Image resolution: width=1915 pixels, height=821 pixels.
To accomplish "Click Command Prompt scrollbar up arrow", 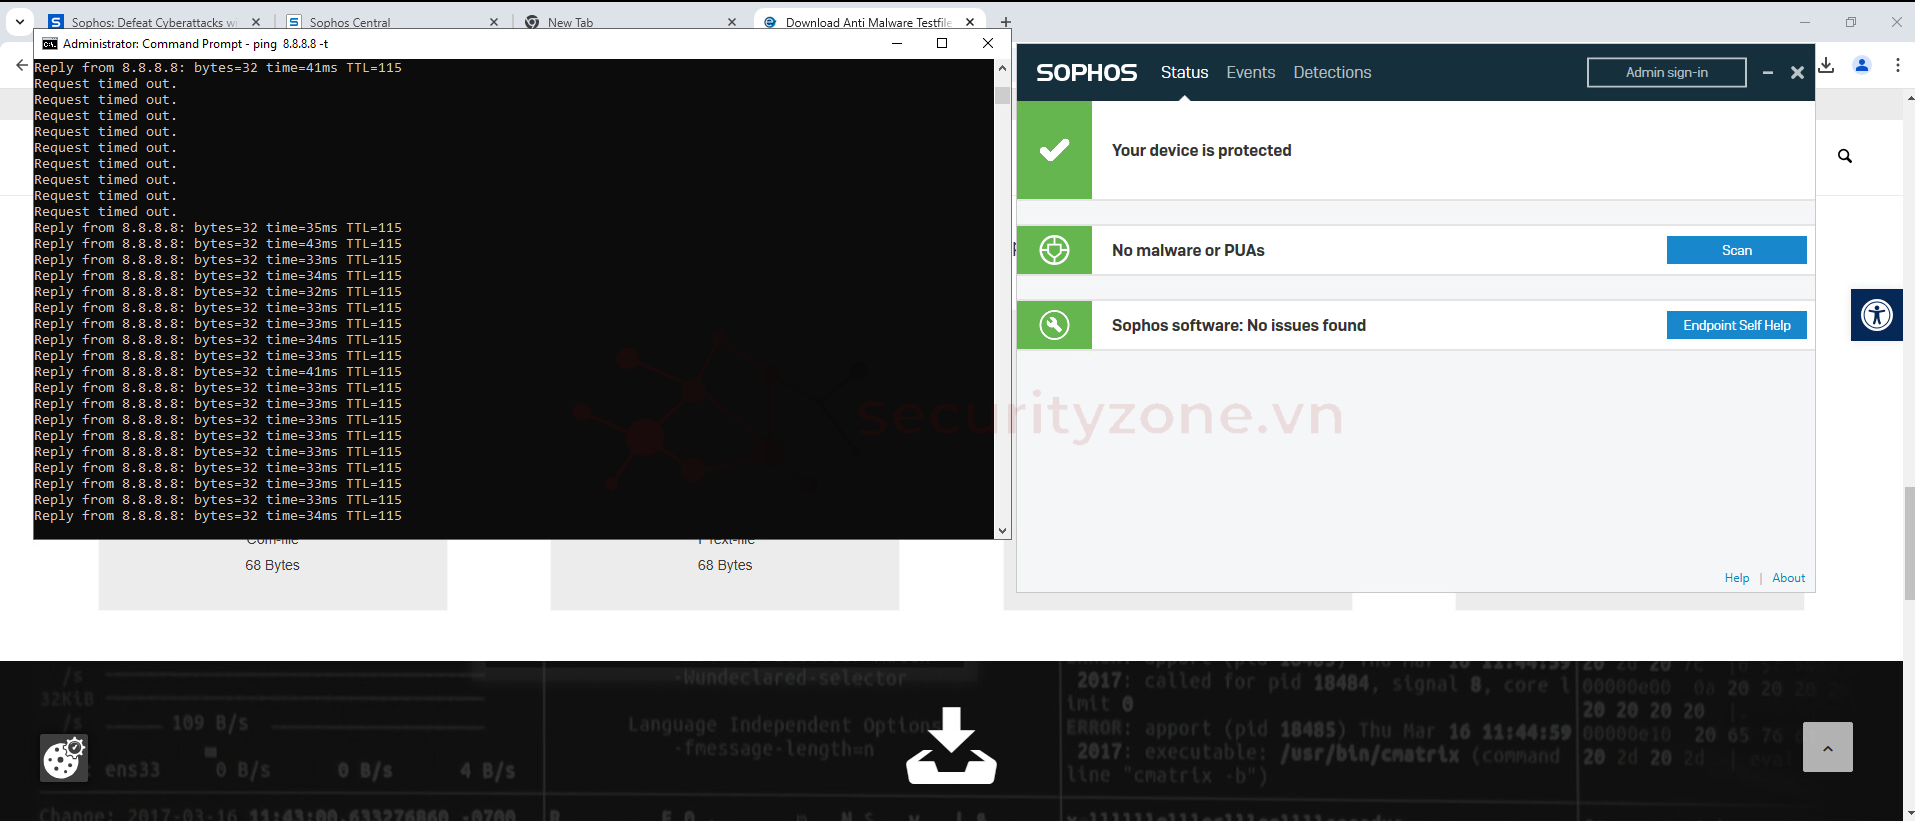I will 1003,68.
